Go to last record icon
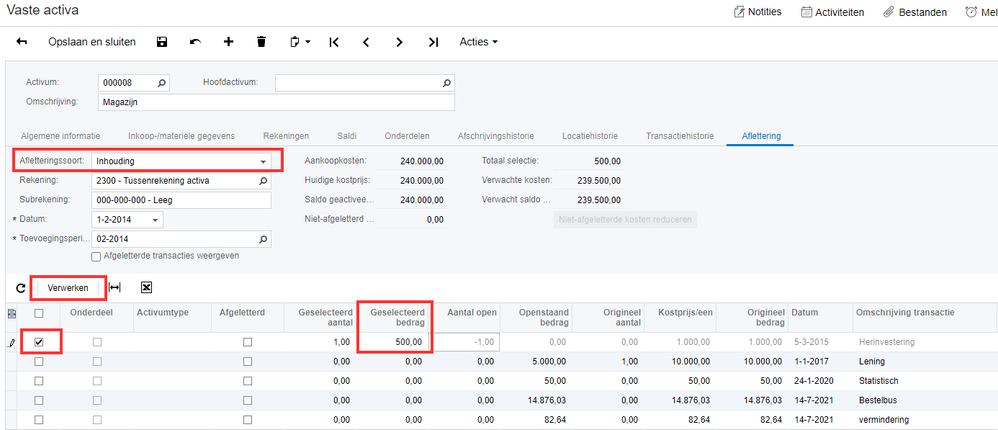The height and width of the screenshot is (430, 998). (x=433, y=42)
